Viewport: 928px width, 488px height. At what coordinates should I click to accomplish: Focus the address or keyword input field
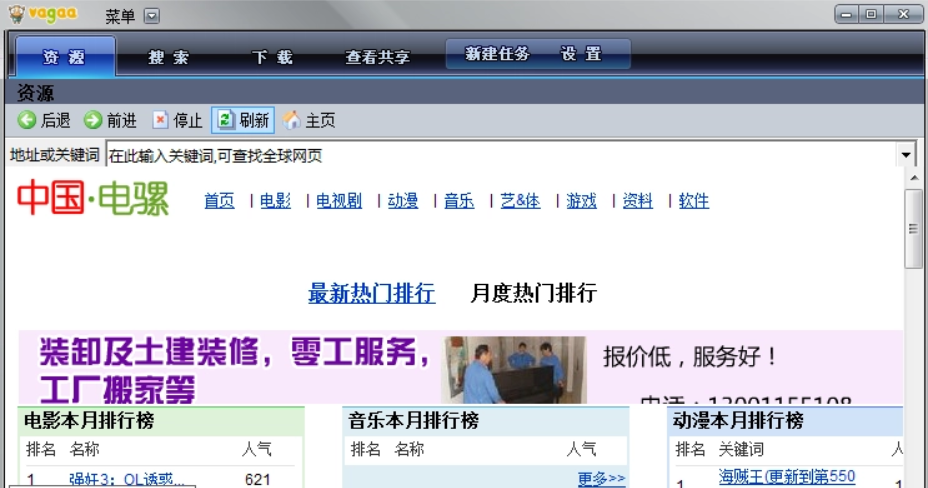click(x=502, y=156)
